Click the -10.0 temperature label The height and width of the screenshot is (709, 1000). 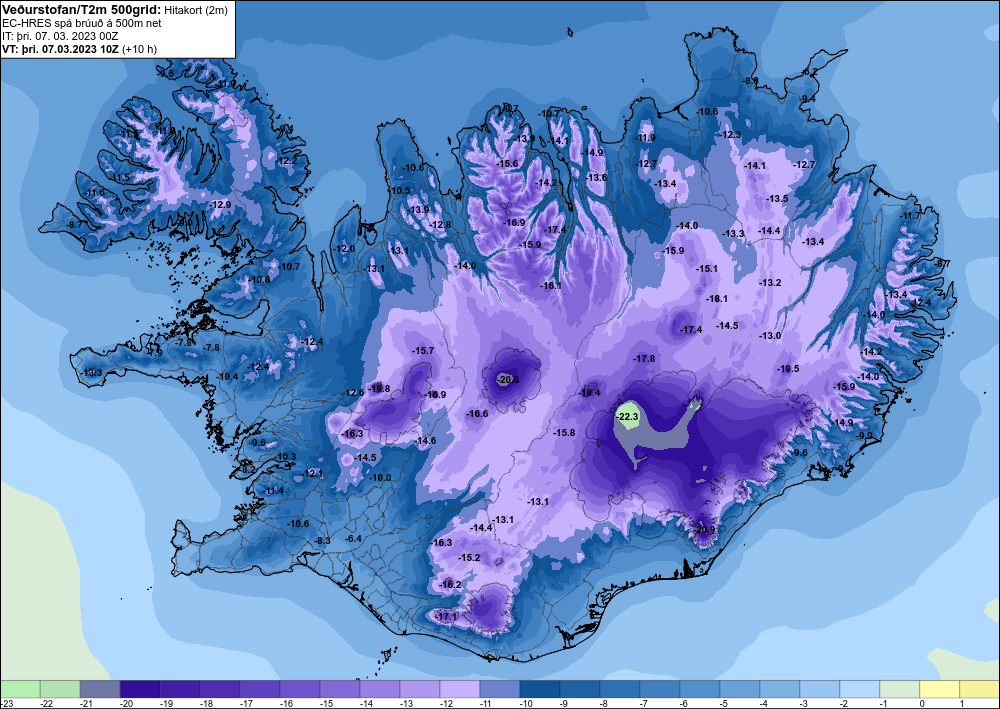tap(381, 478)
